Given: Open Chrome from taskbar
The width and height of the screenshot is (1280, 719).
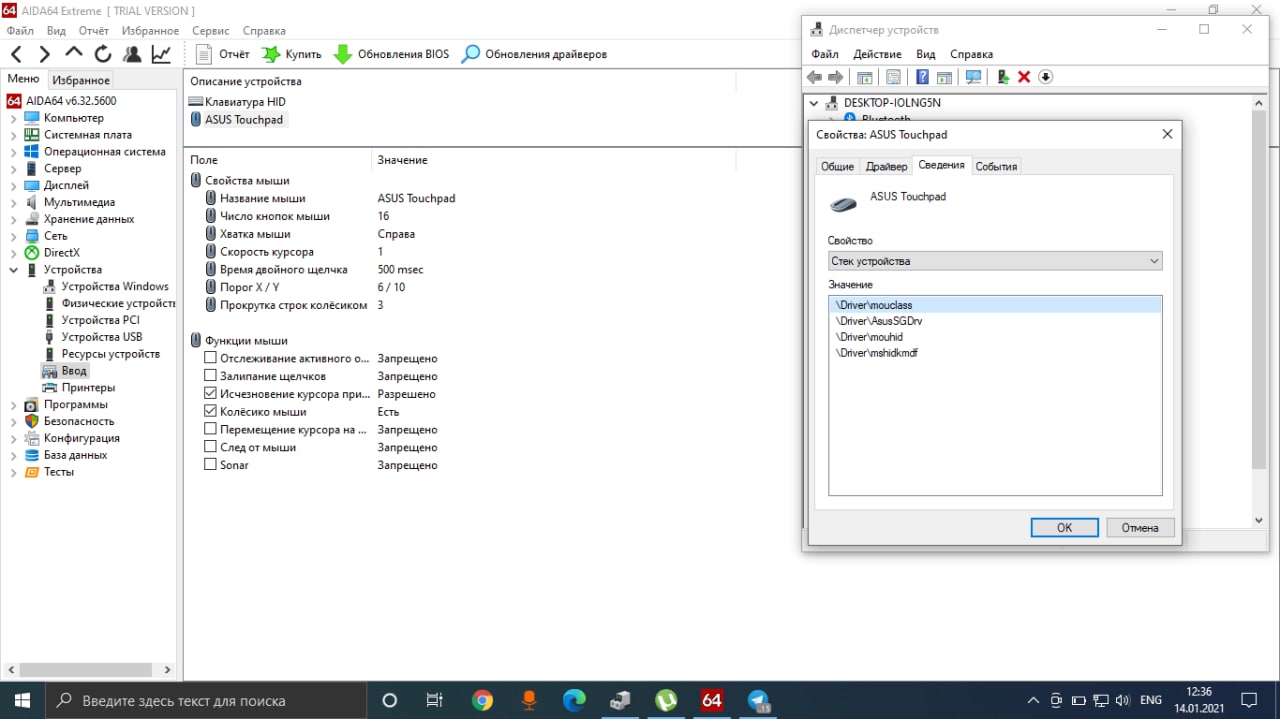Looking at the screenshot, I should [482, 700].
